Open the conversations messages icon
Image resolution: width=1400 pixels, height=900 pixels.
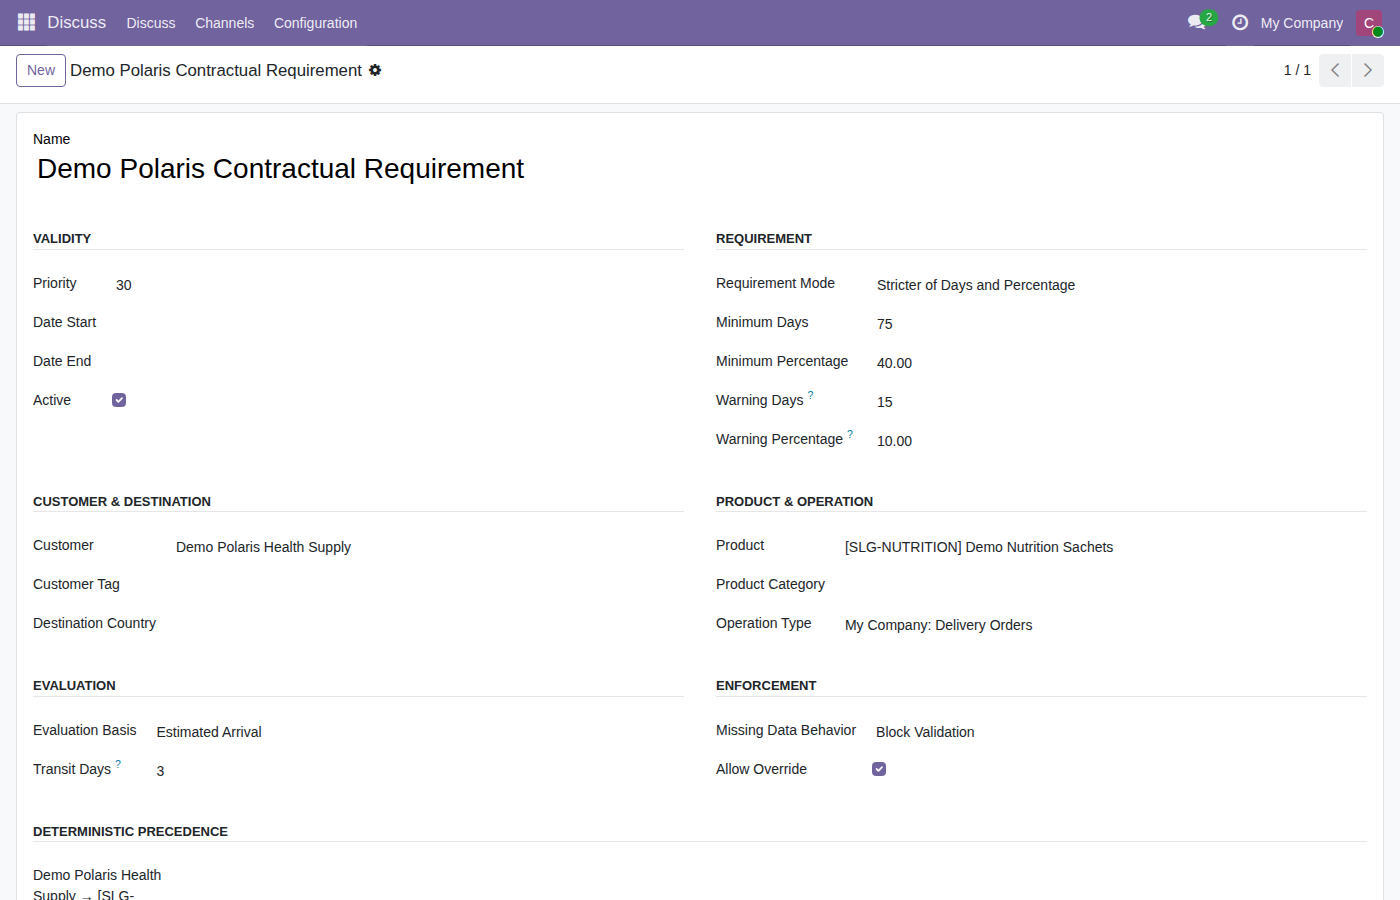click(x=1197, y=22)
